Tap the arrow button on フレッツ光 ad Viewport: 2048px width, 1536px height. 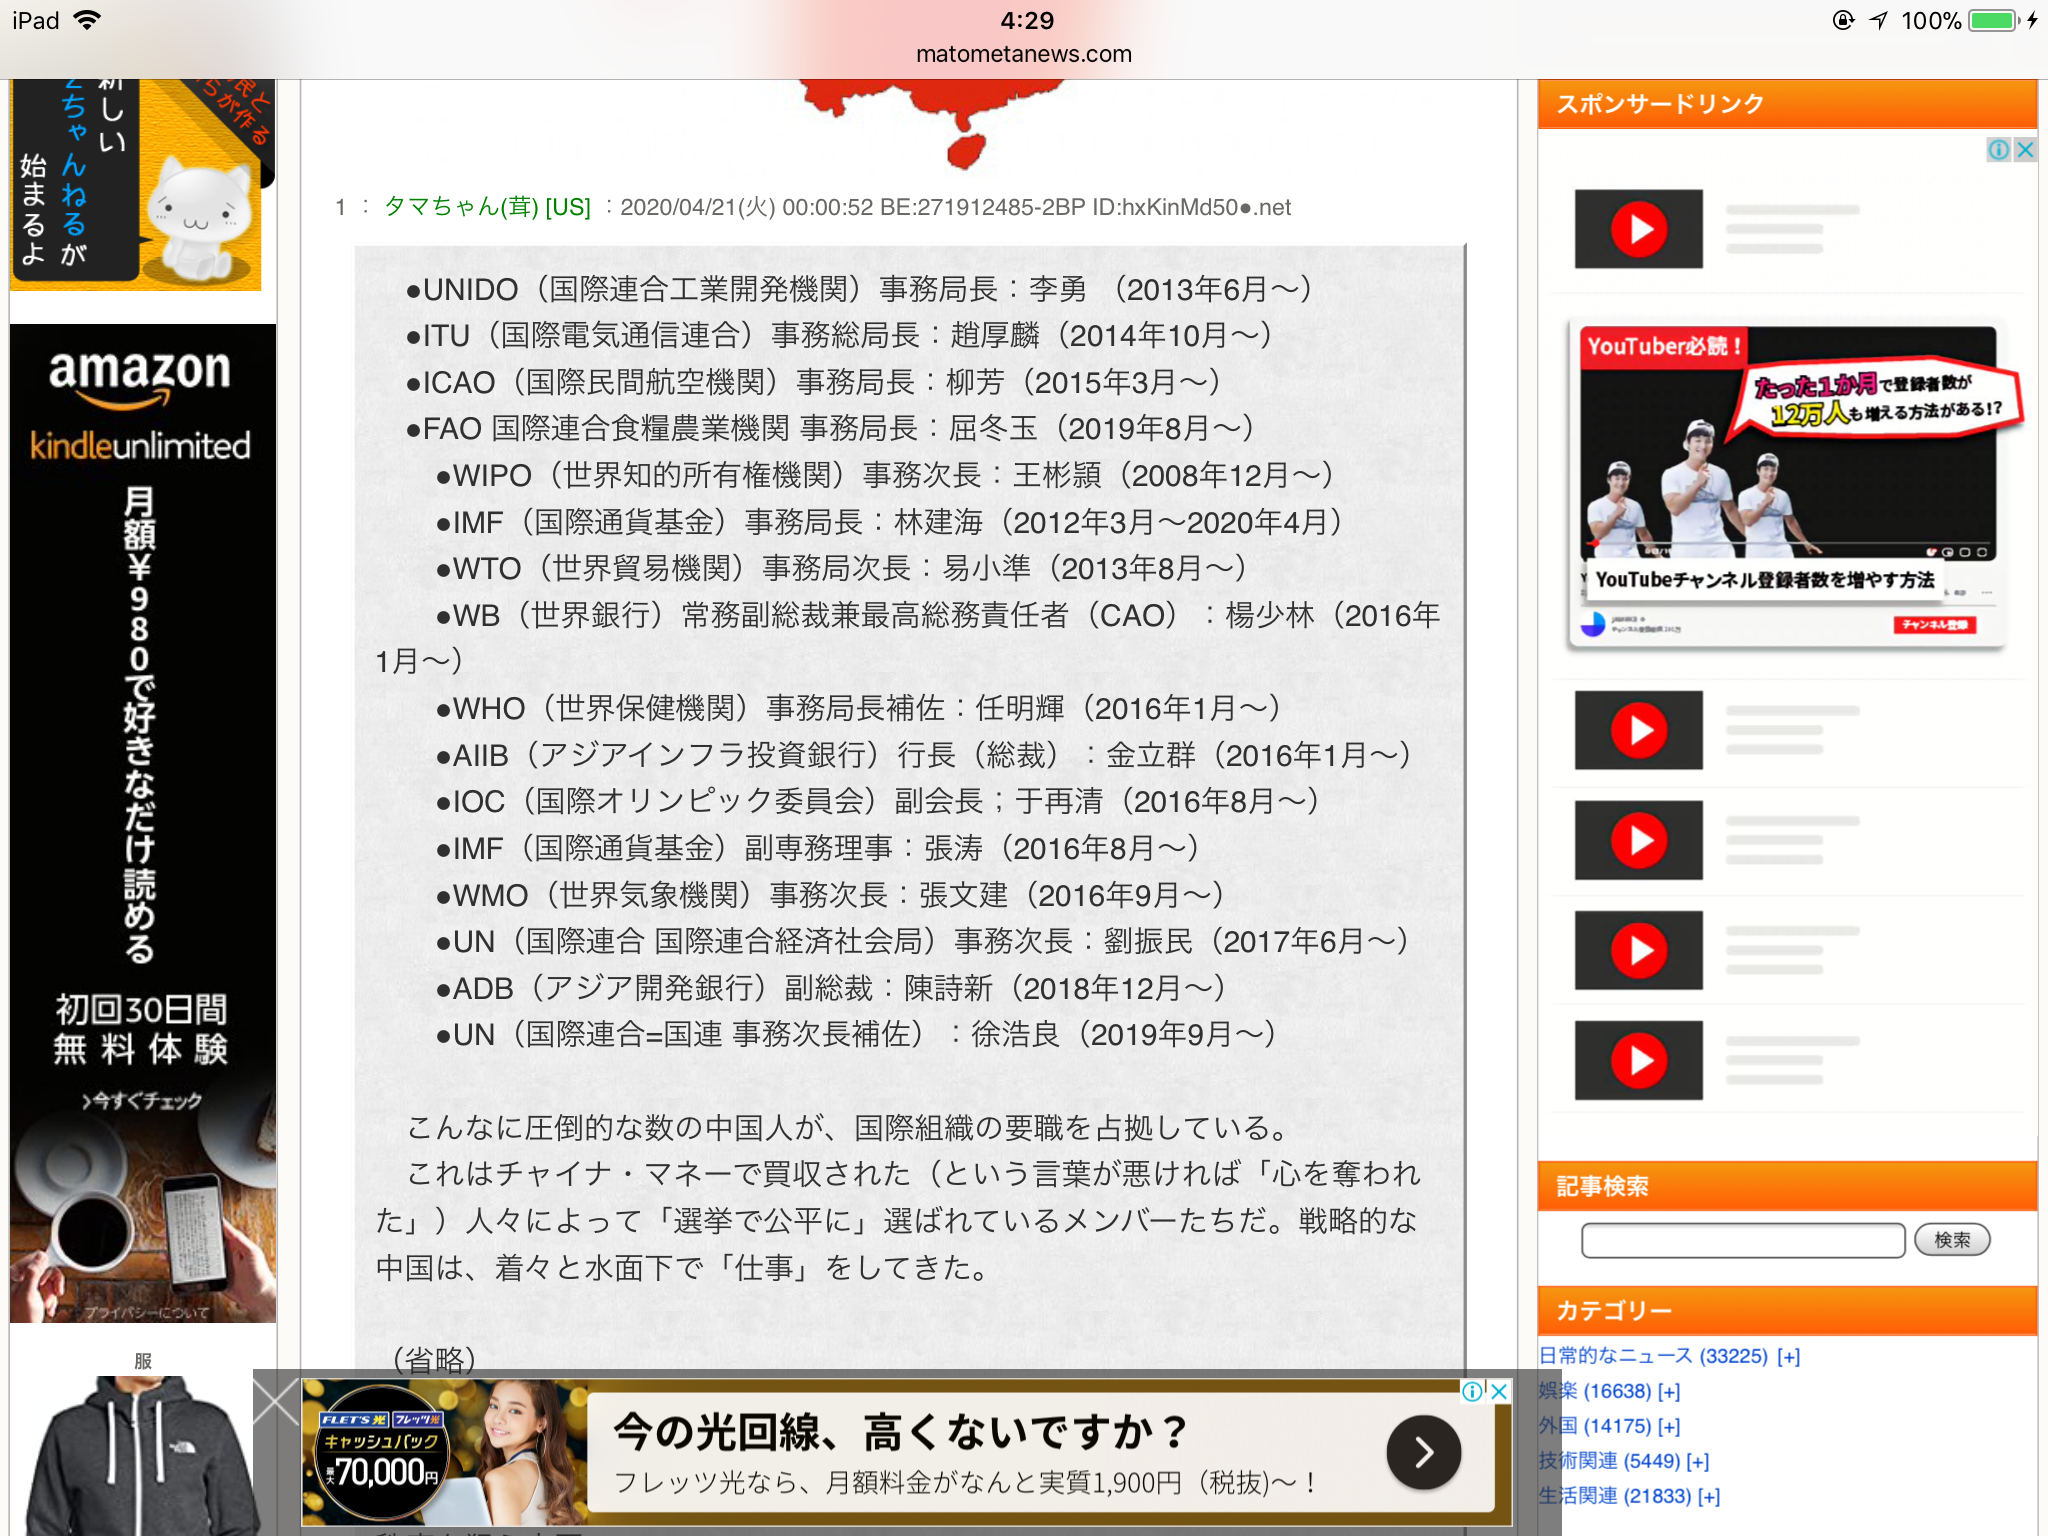click(1424, 1452)
